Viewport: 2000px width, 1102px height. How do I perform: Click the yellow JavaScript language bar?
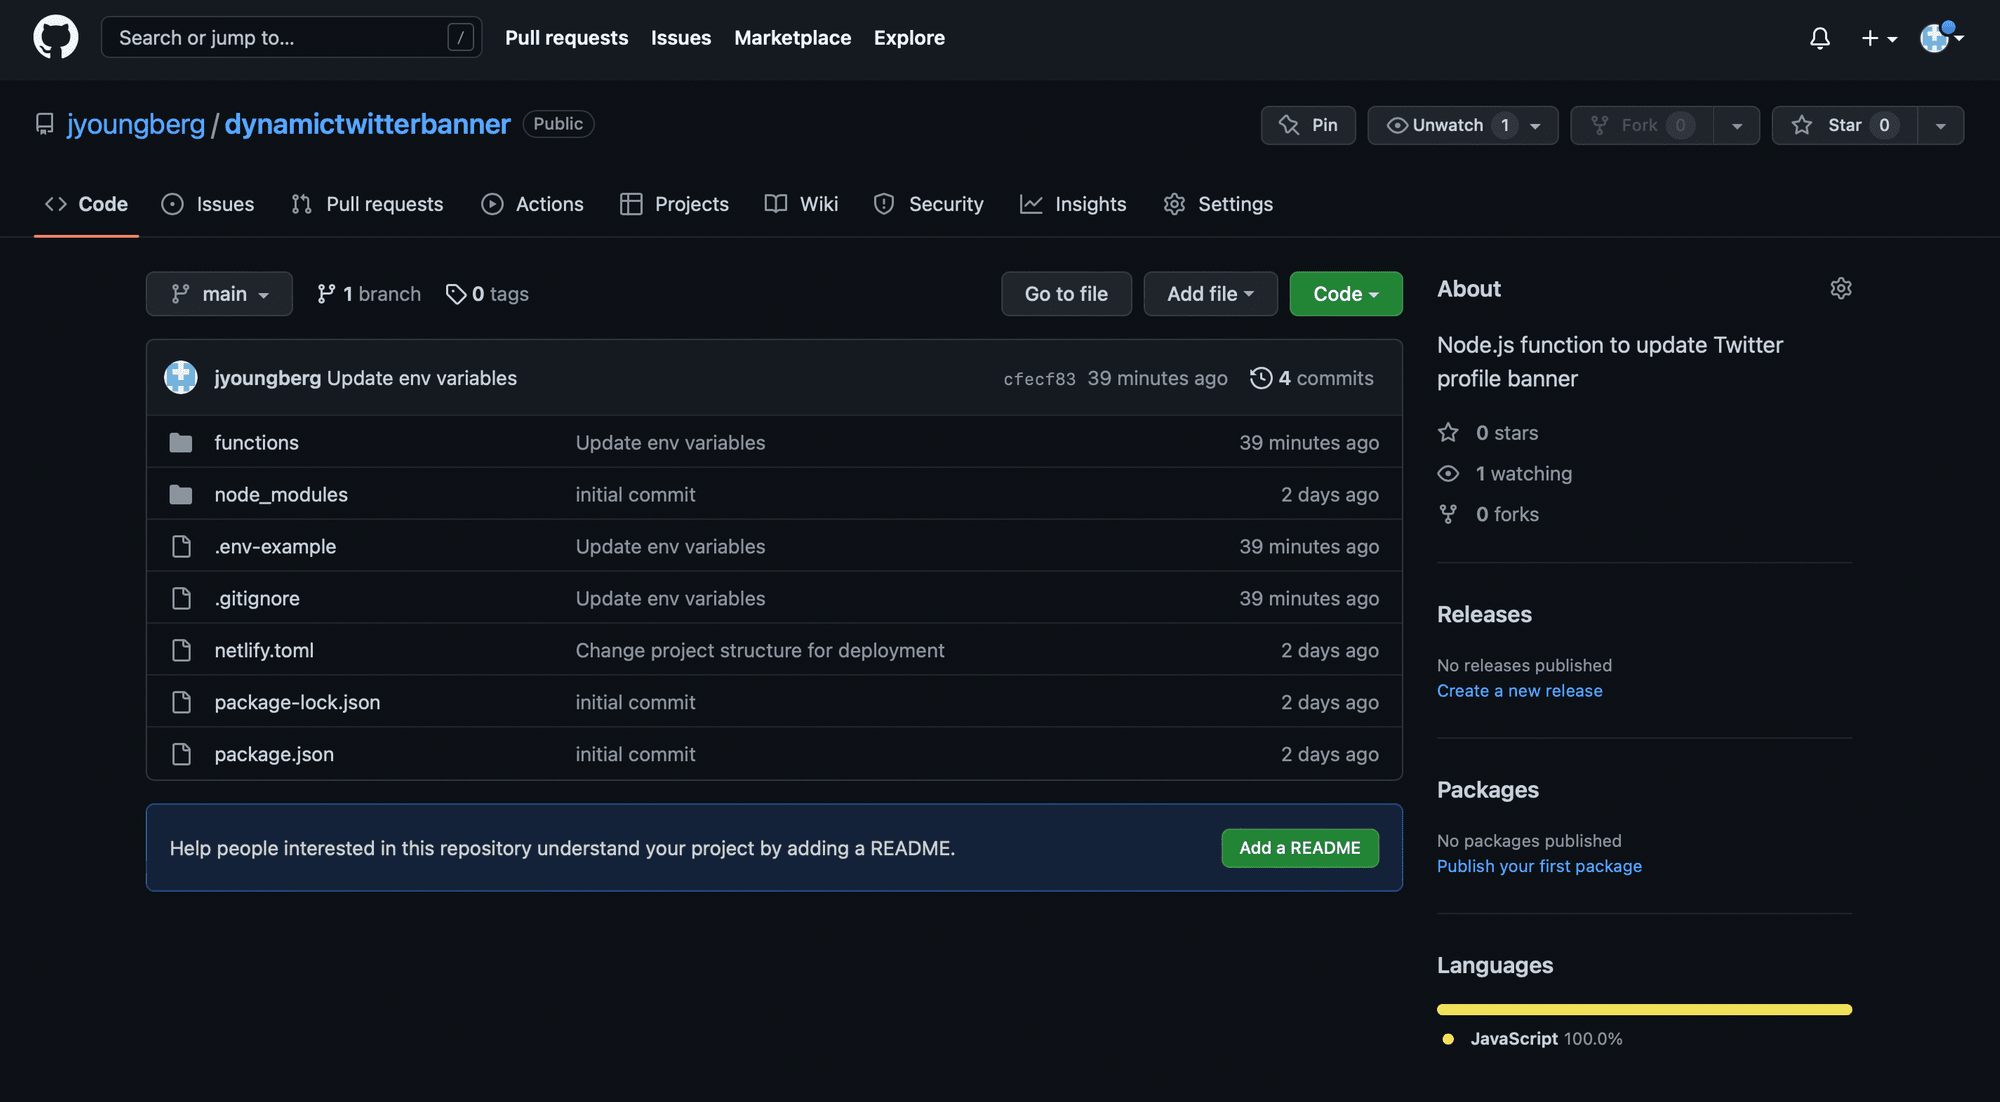pos(1644,1010)
